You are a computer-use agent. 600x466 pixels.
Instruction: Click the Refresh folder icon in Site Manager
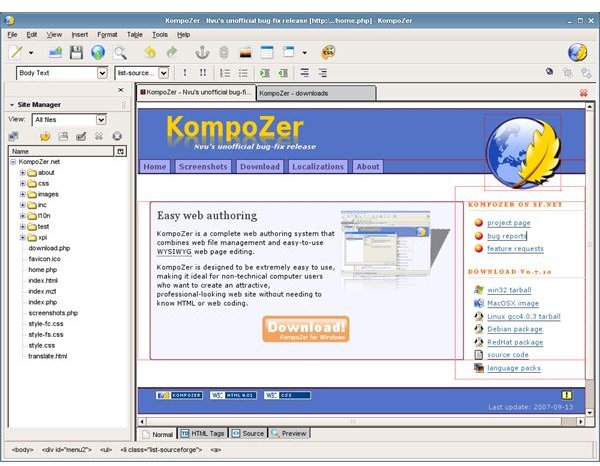[45, 136]
